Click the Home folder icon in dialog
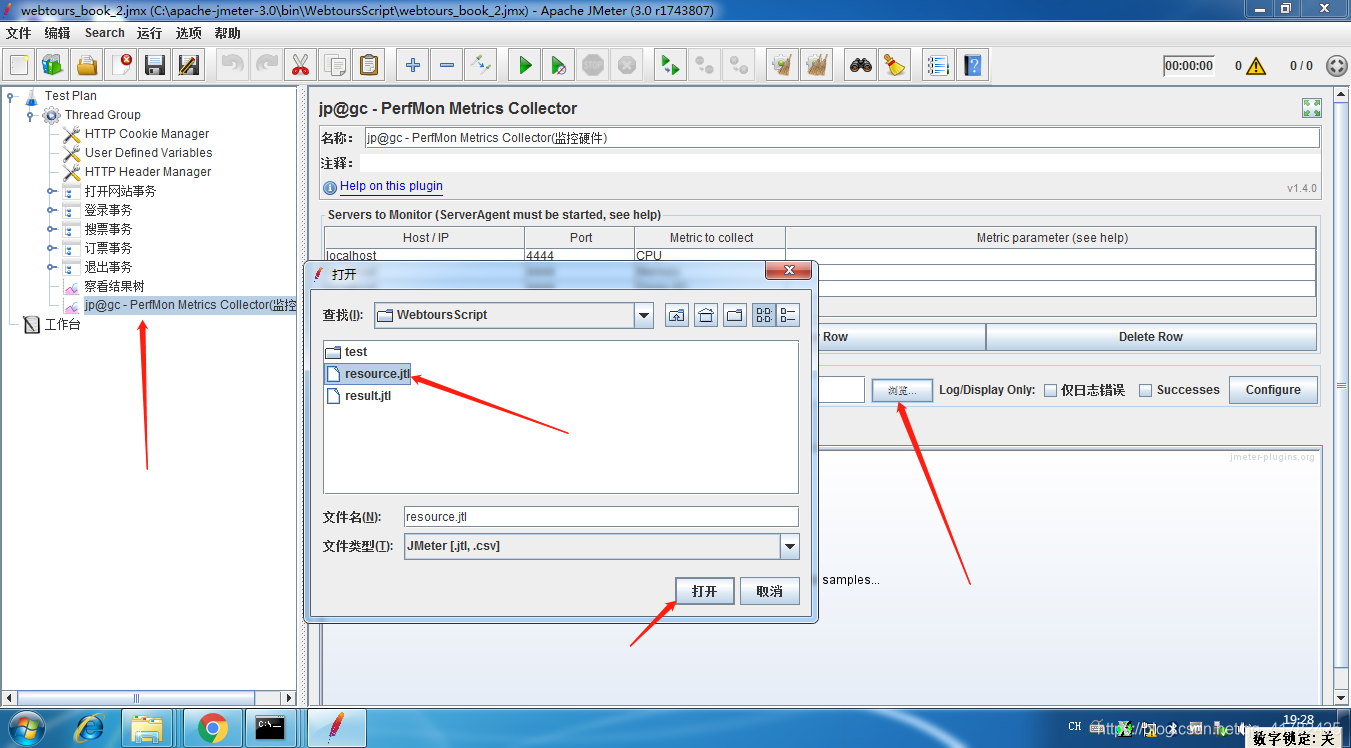 706,315
